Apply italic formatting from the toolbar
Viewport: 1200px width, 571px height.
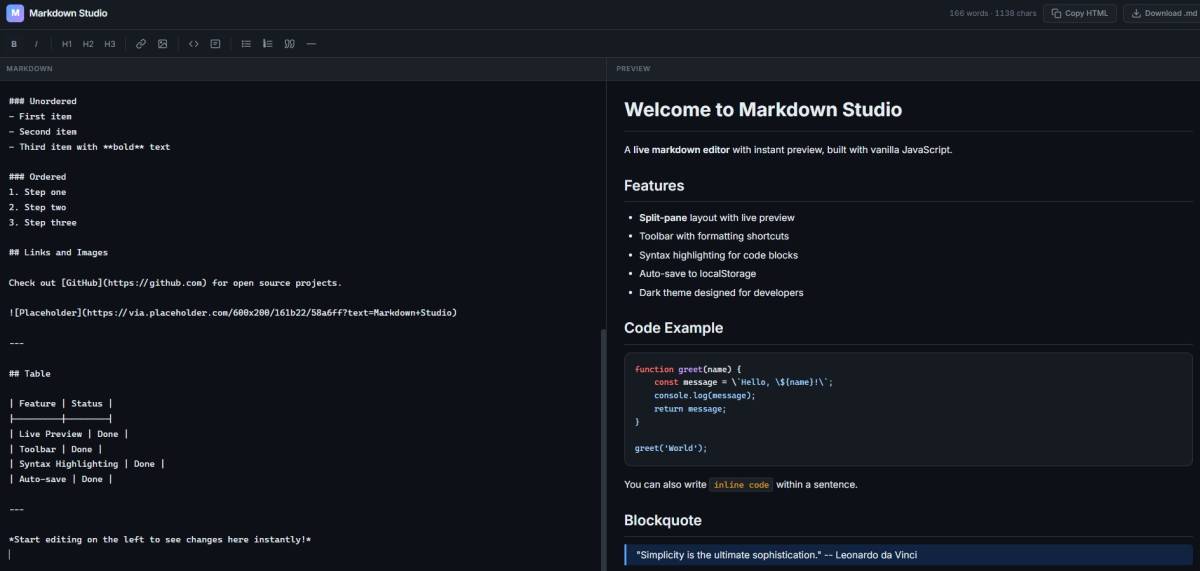point(36,44)
